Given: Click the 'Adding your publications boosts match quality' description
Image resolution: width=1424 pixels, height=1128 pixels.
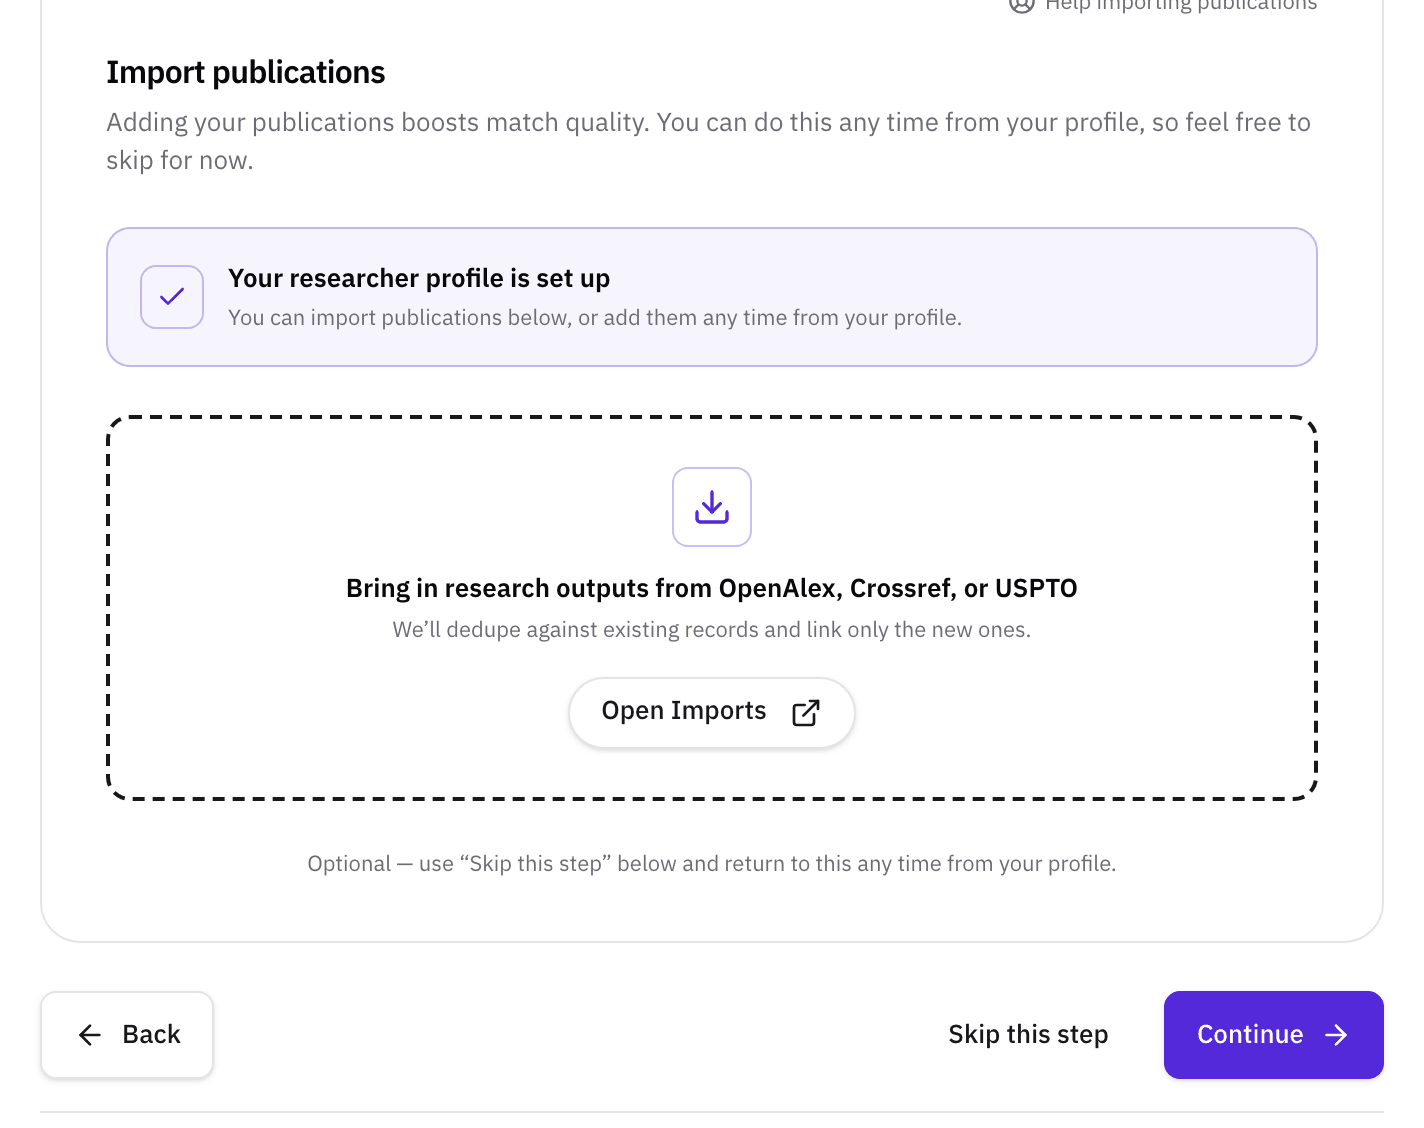Looking at the screenshot, I should 709,141.
